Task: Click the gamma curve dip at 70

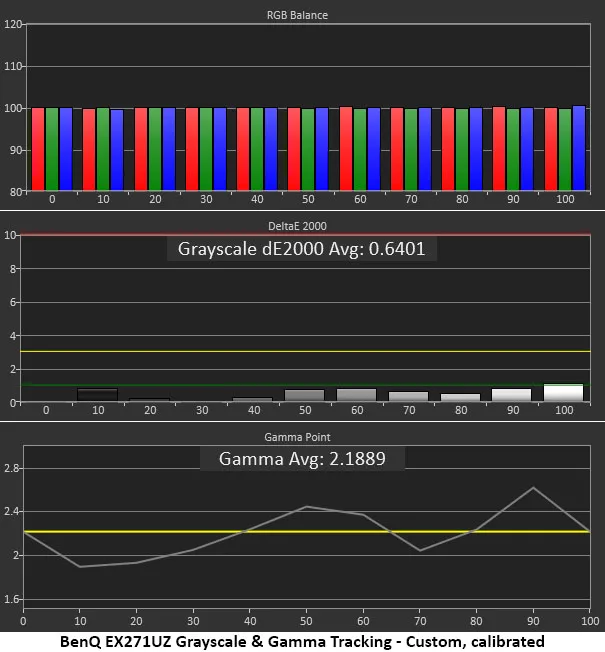Action: pos(420,550)
